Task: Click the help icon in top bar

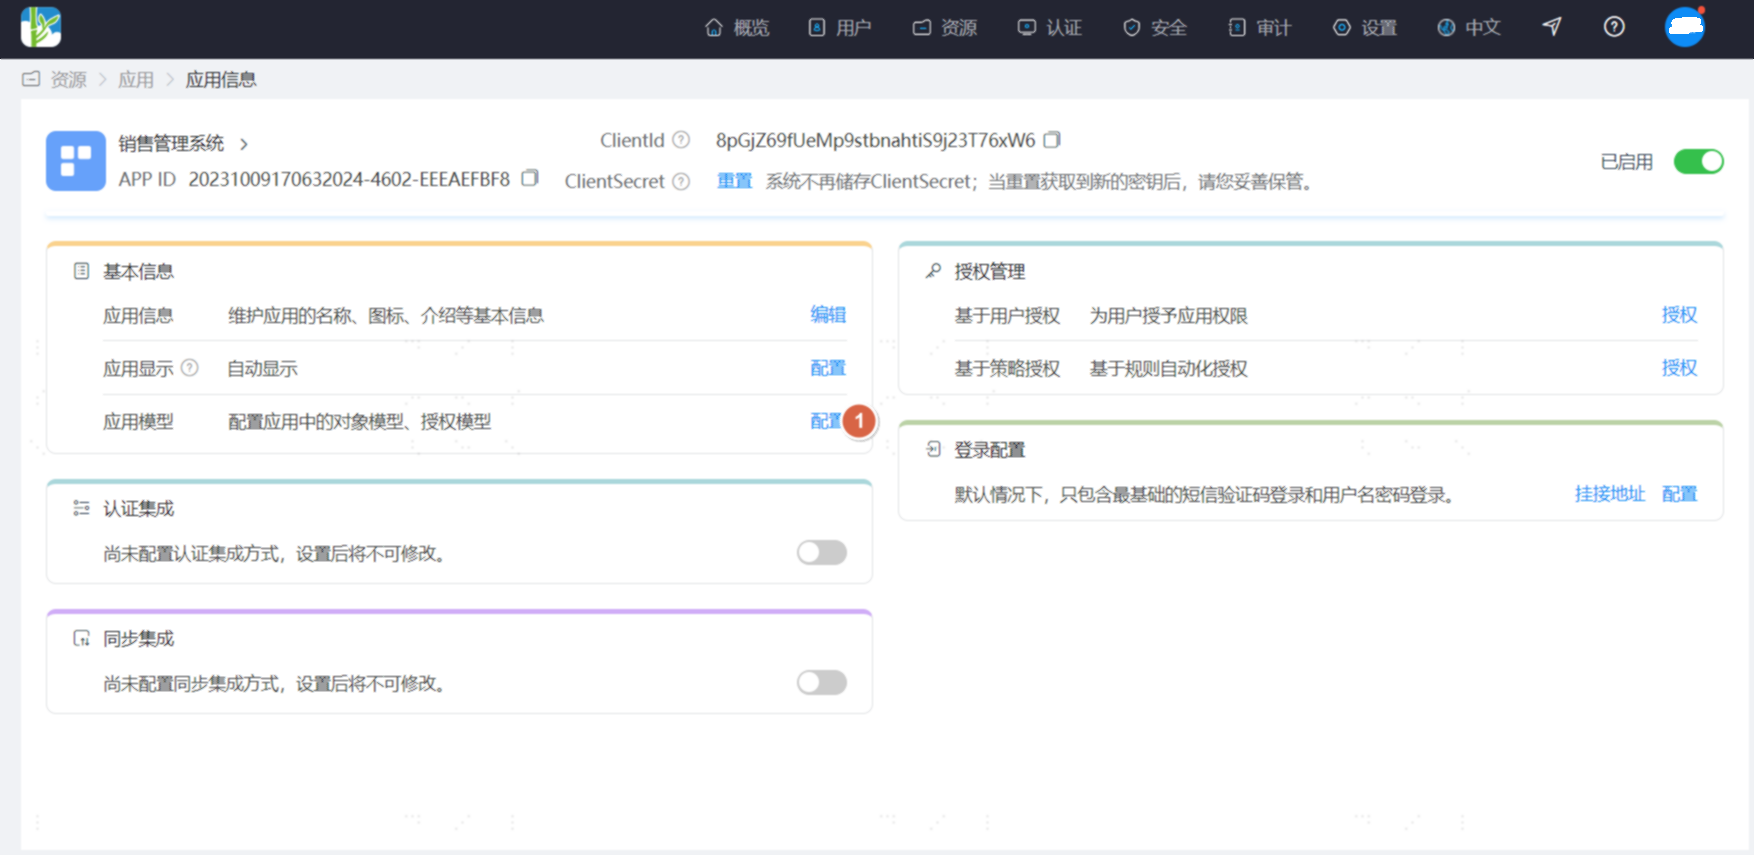Action: tap(1614, 27)
